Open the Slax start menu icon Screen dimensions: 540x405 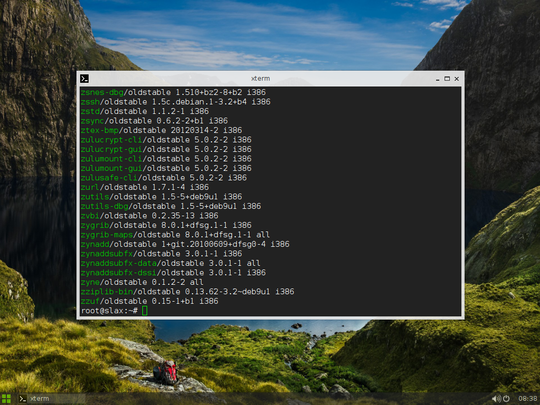tap(6, 399)
